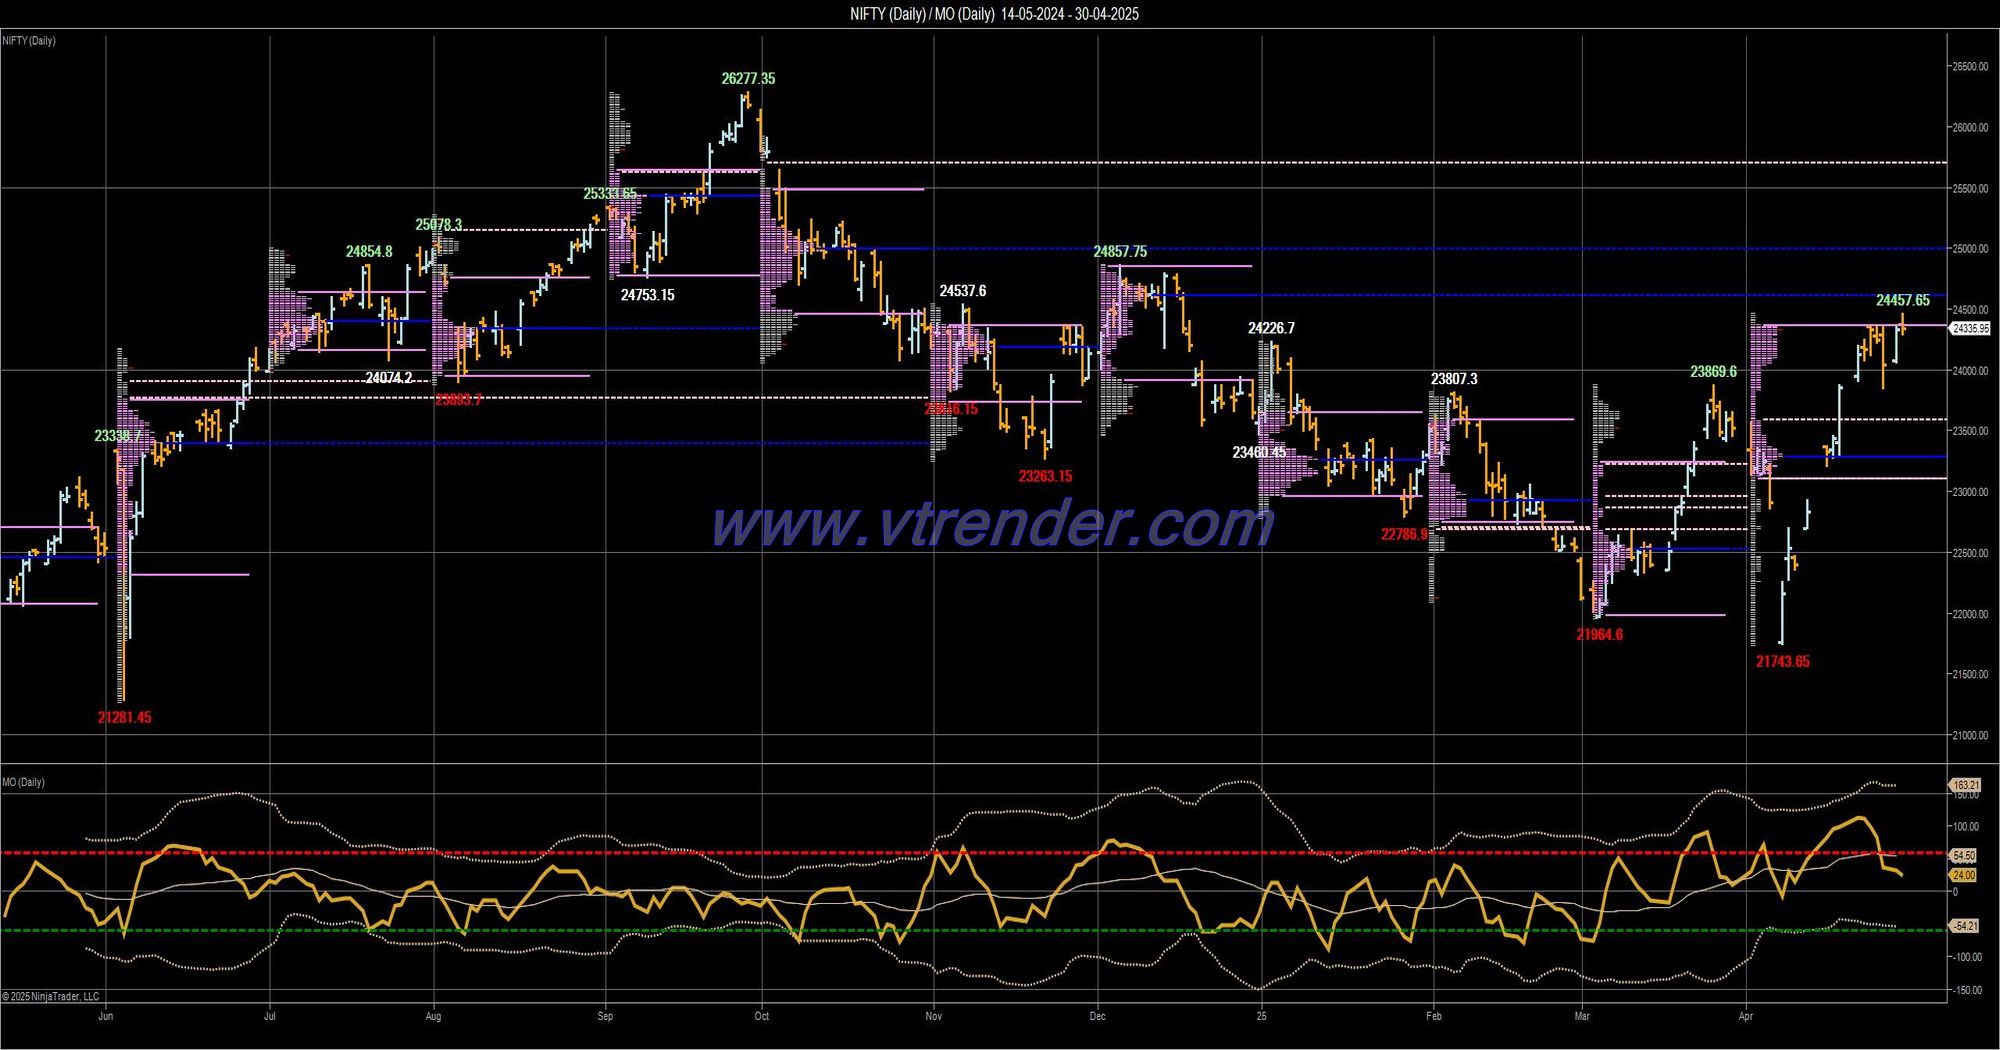This screenshot has width=2000, height=1050.
Task: Click the 23807.3 price label
Action: [1454, 379]
